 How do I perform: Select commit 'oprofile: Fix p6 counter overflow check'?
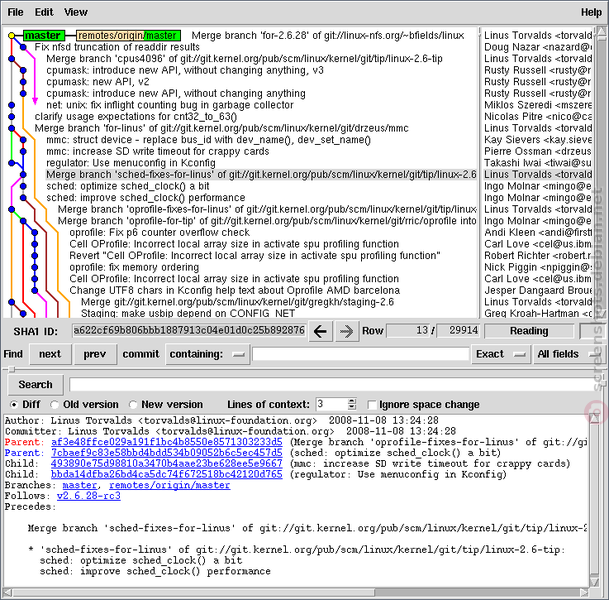point(159,233)
